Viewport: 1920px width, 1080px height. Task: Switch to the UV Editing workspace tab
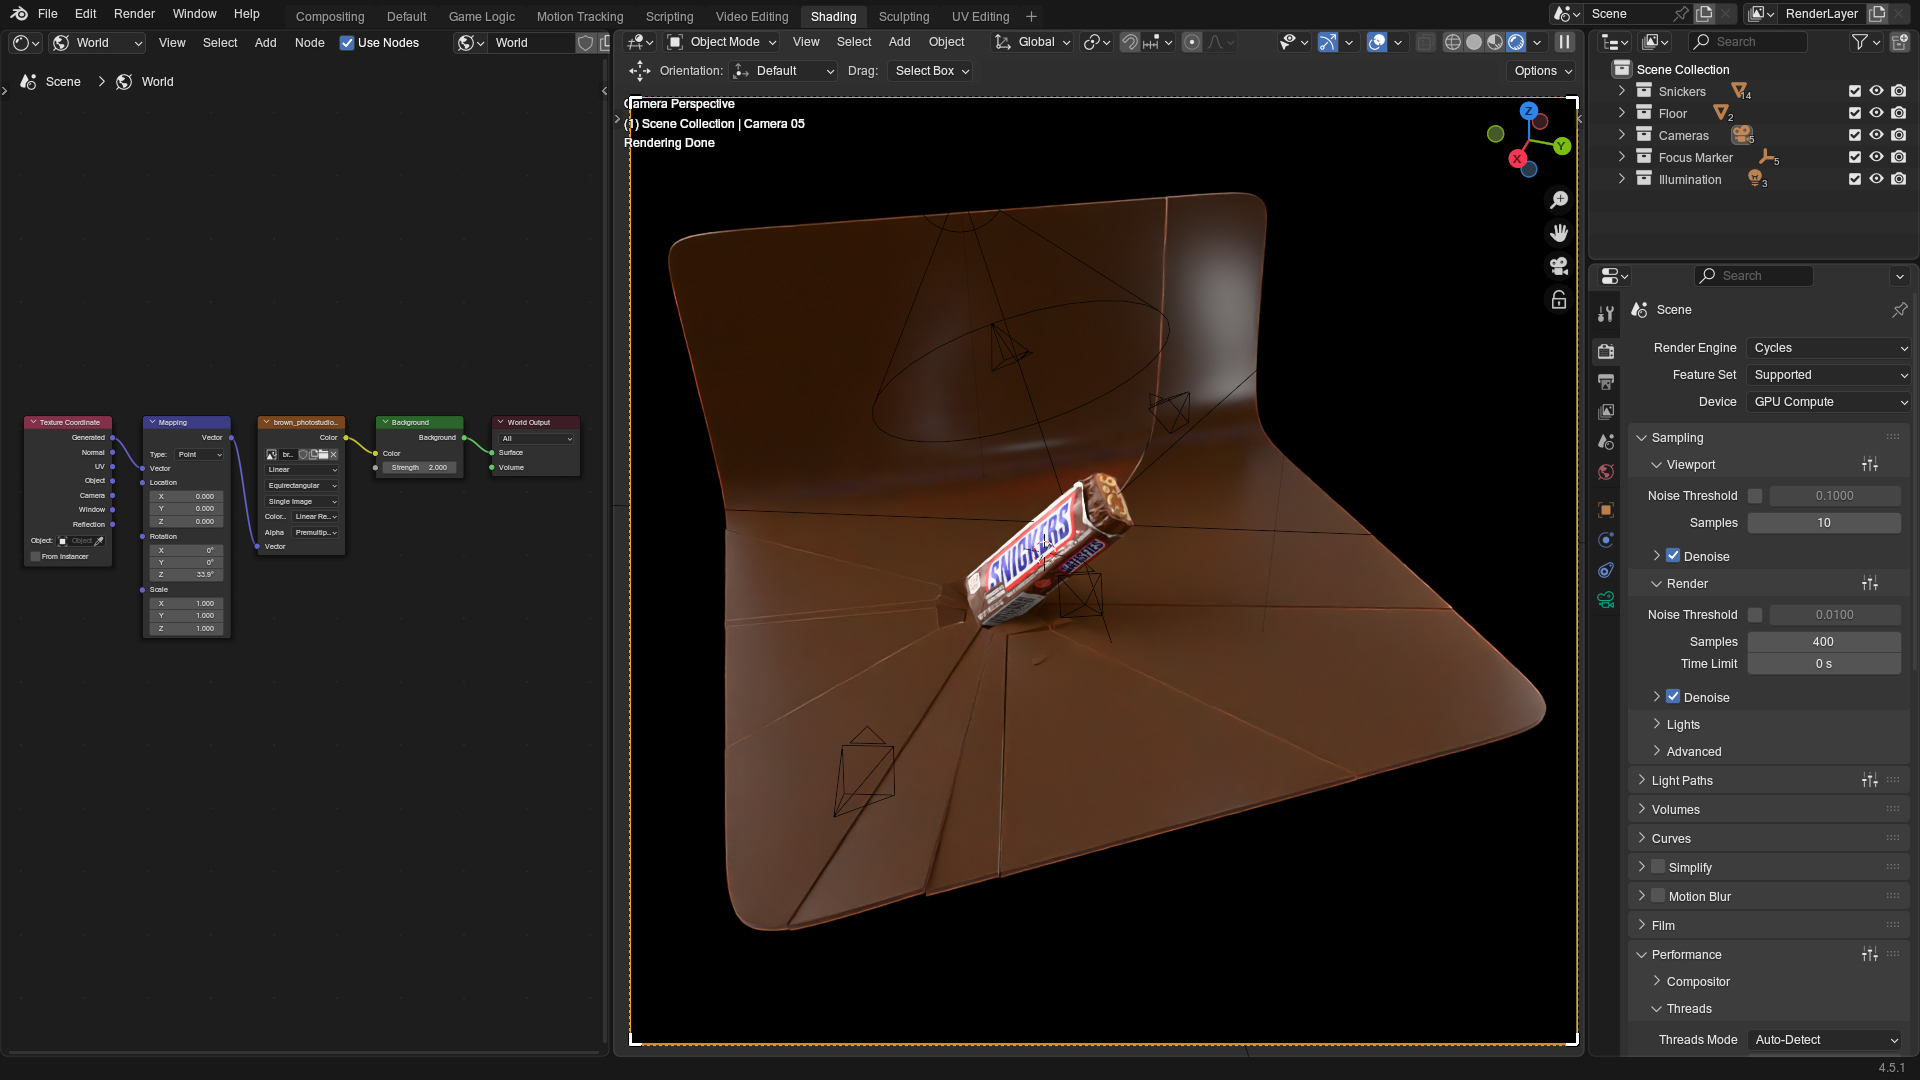tap(980, 17)
